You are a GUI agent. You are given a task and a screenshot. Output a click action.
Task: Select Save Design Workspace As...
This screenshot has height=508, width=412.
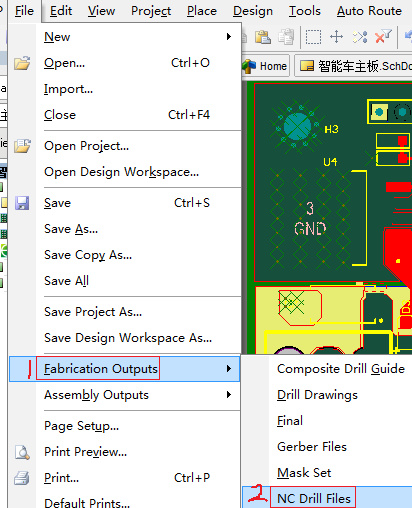(x=125, y=338)
